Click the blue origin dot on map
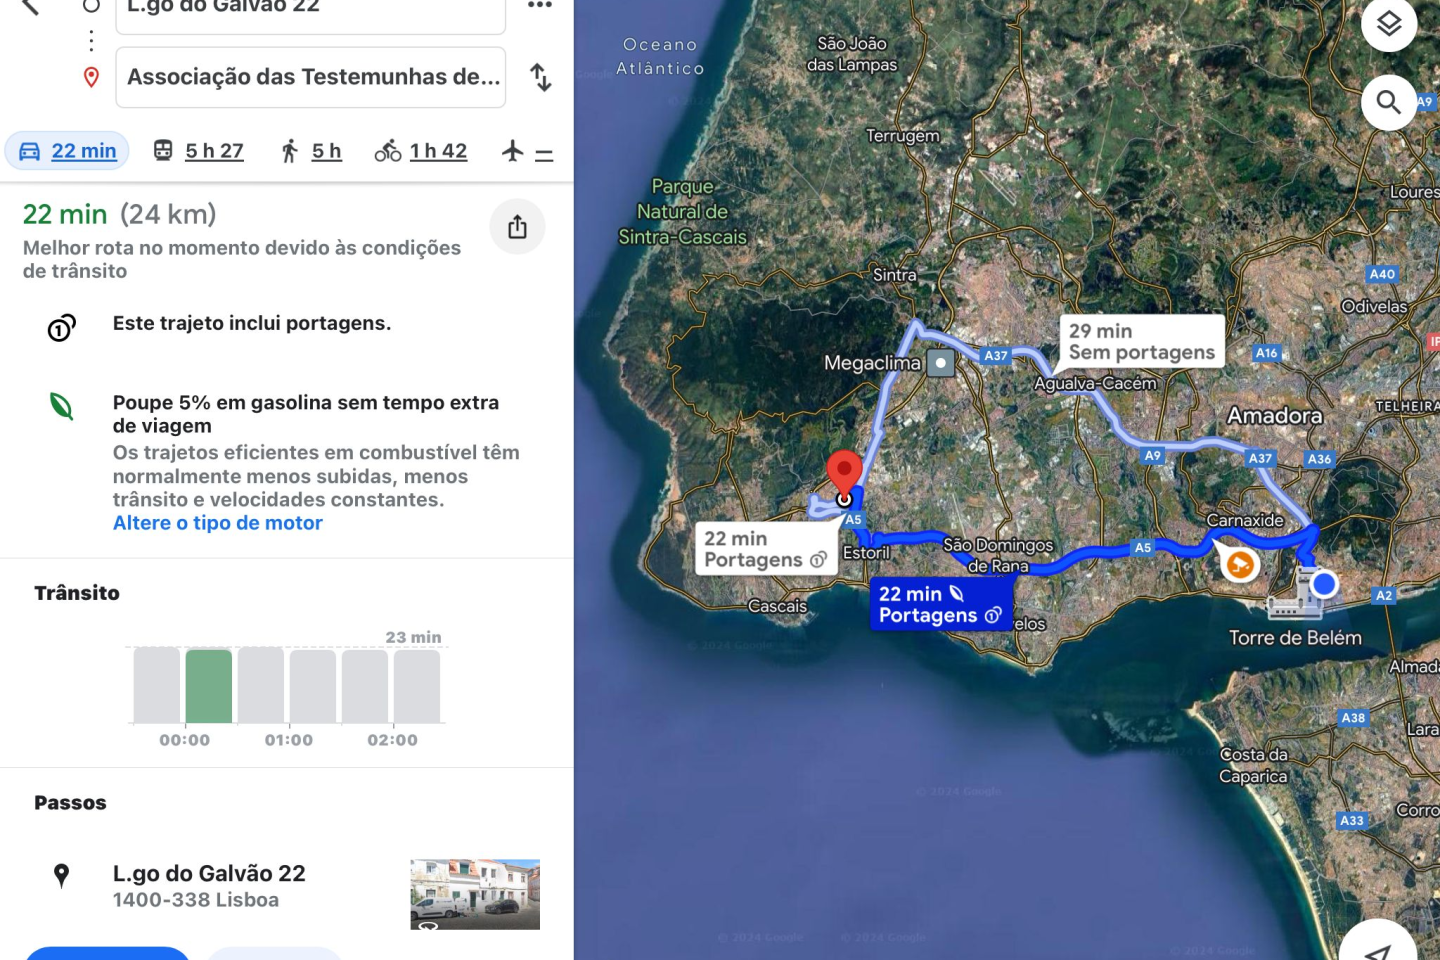 click(x=1324, y=584)
